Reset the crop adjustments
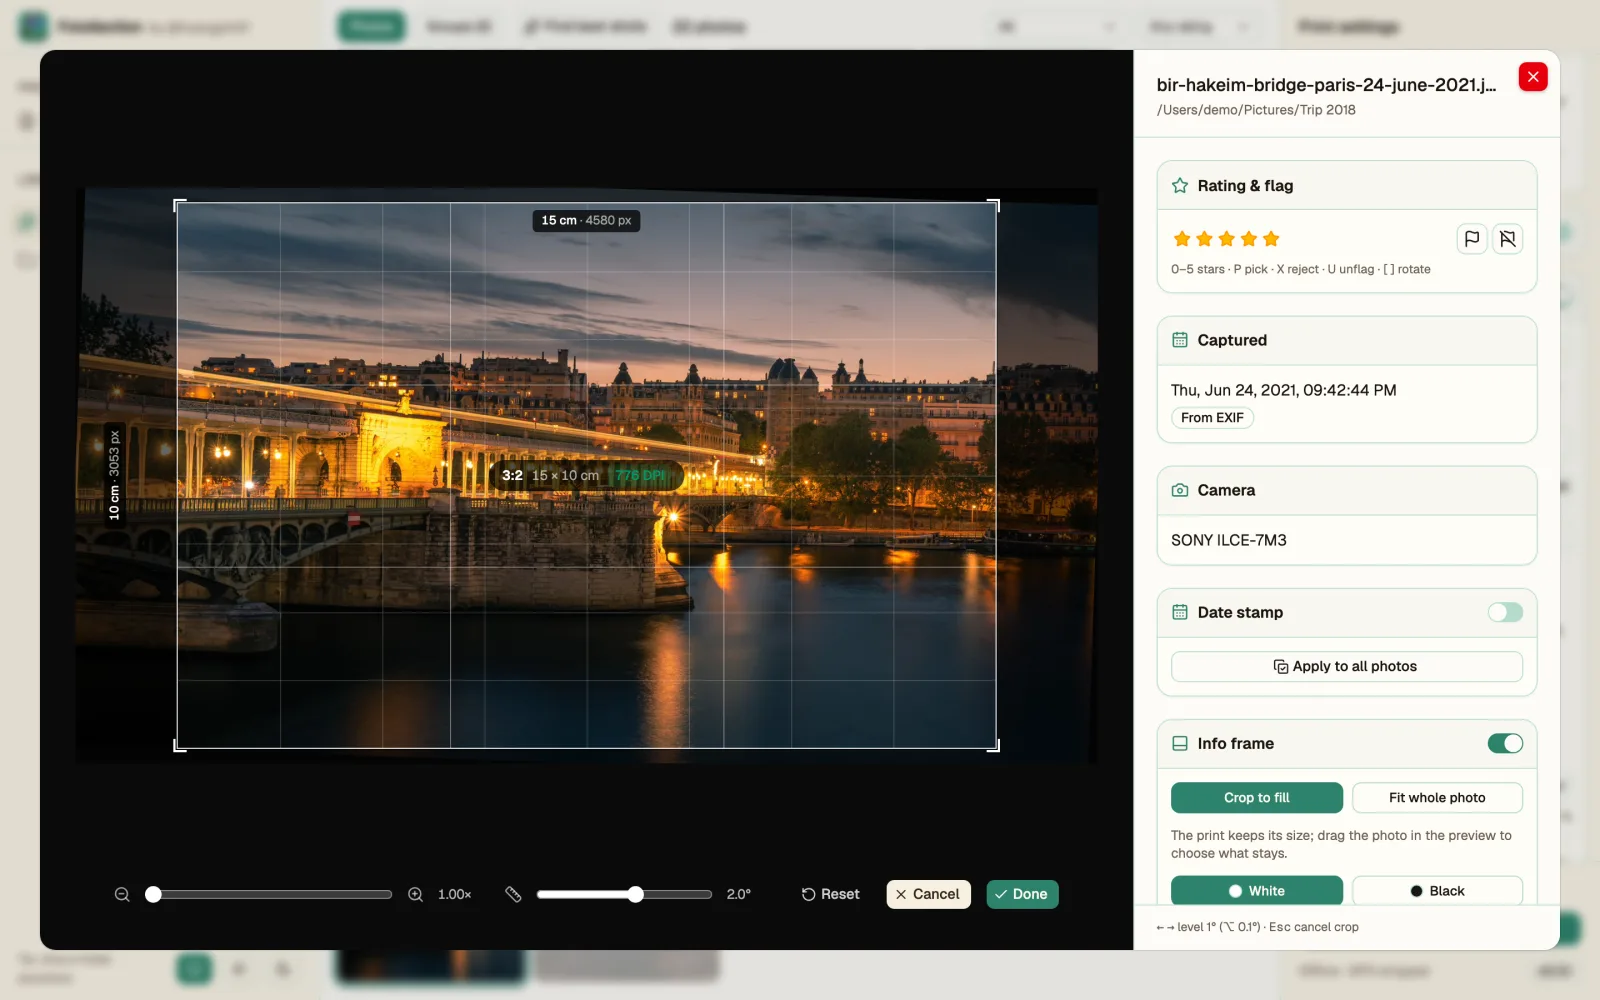This screenshot has width=1600, height=1000. coord(830,894)
